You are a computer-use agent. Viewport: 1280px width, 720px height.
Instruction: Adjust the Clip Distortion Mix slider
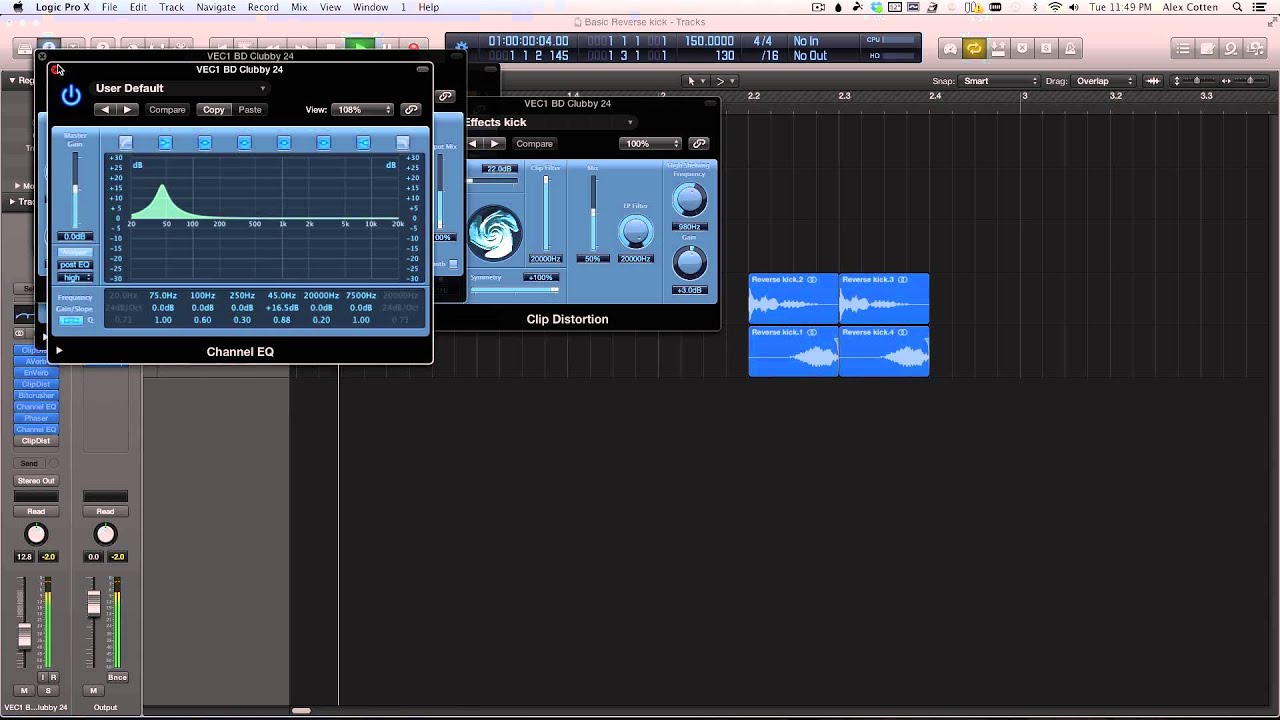click(593, 212)
